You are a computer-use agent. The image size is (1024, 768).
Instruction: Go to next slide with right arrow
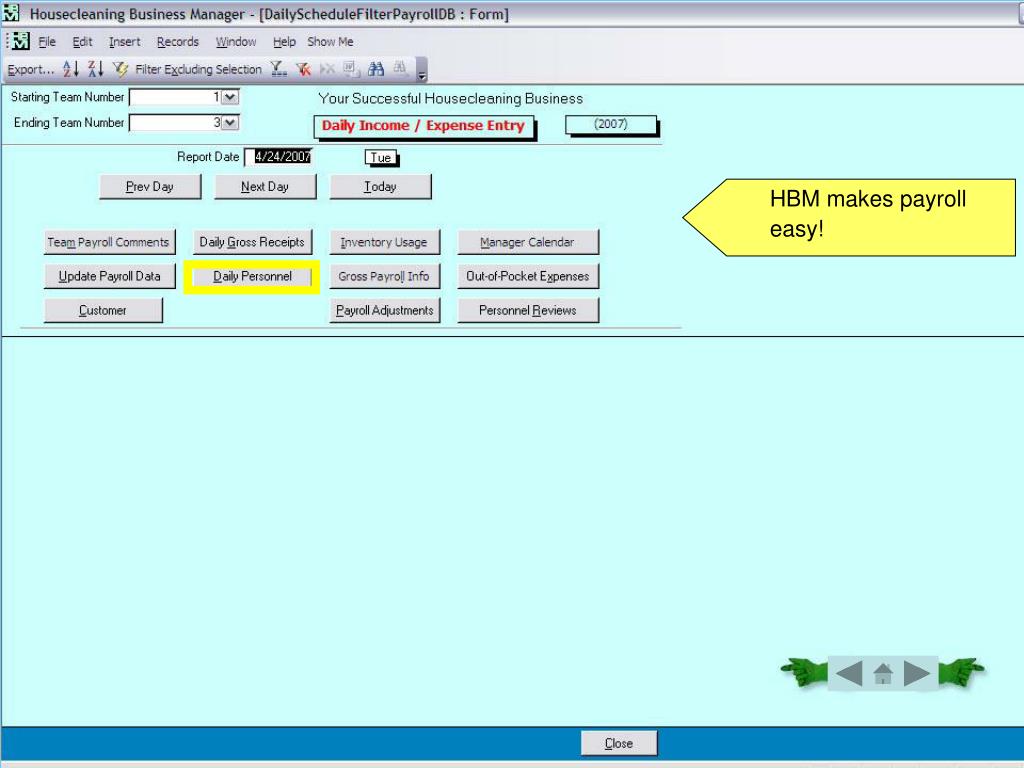pyautogui.click(x=917, y=673)
